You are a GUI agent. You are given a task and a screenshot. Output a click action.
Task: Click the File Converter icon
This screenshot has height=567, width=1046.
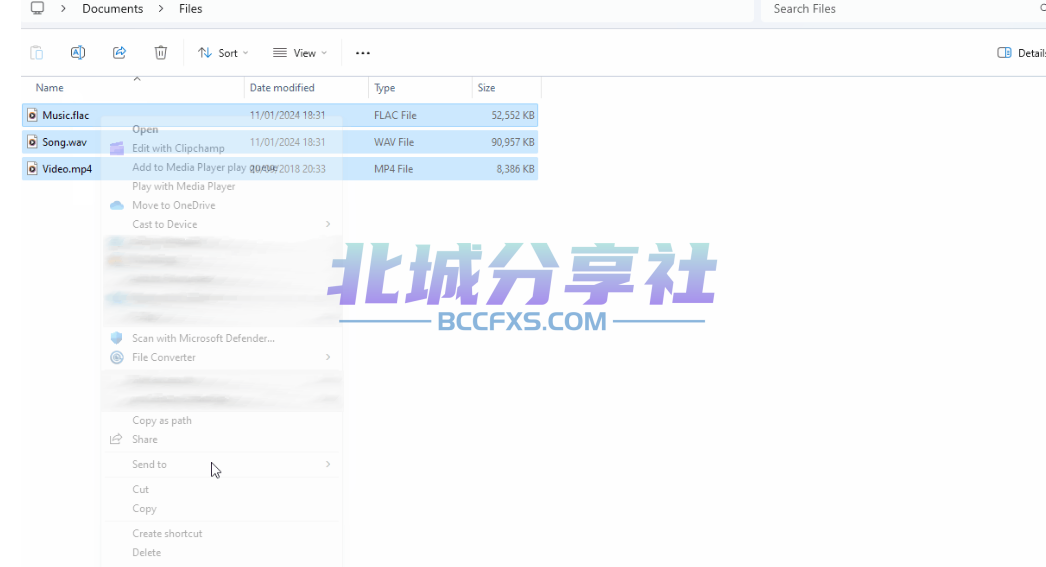tap(117, 358)
